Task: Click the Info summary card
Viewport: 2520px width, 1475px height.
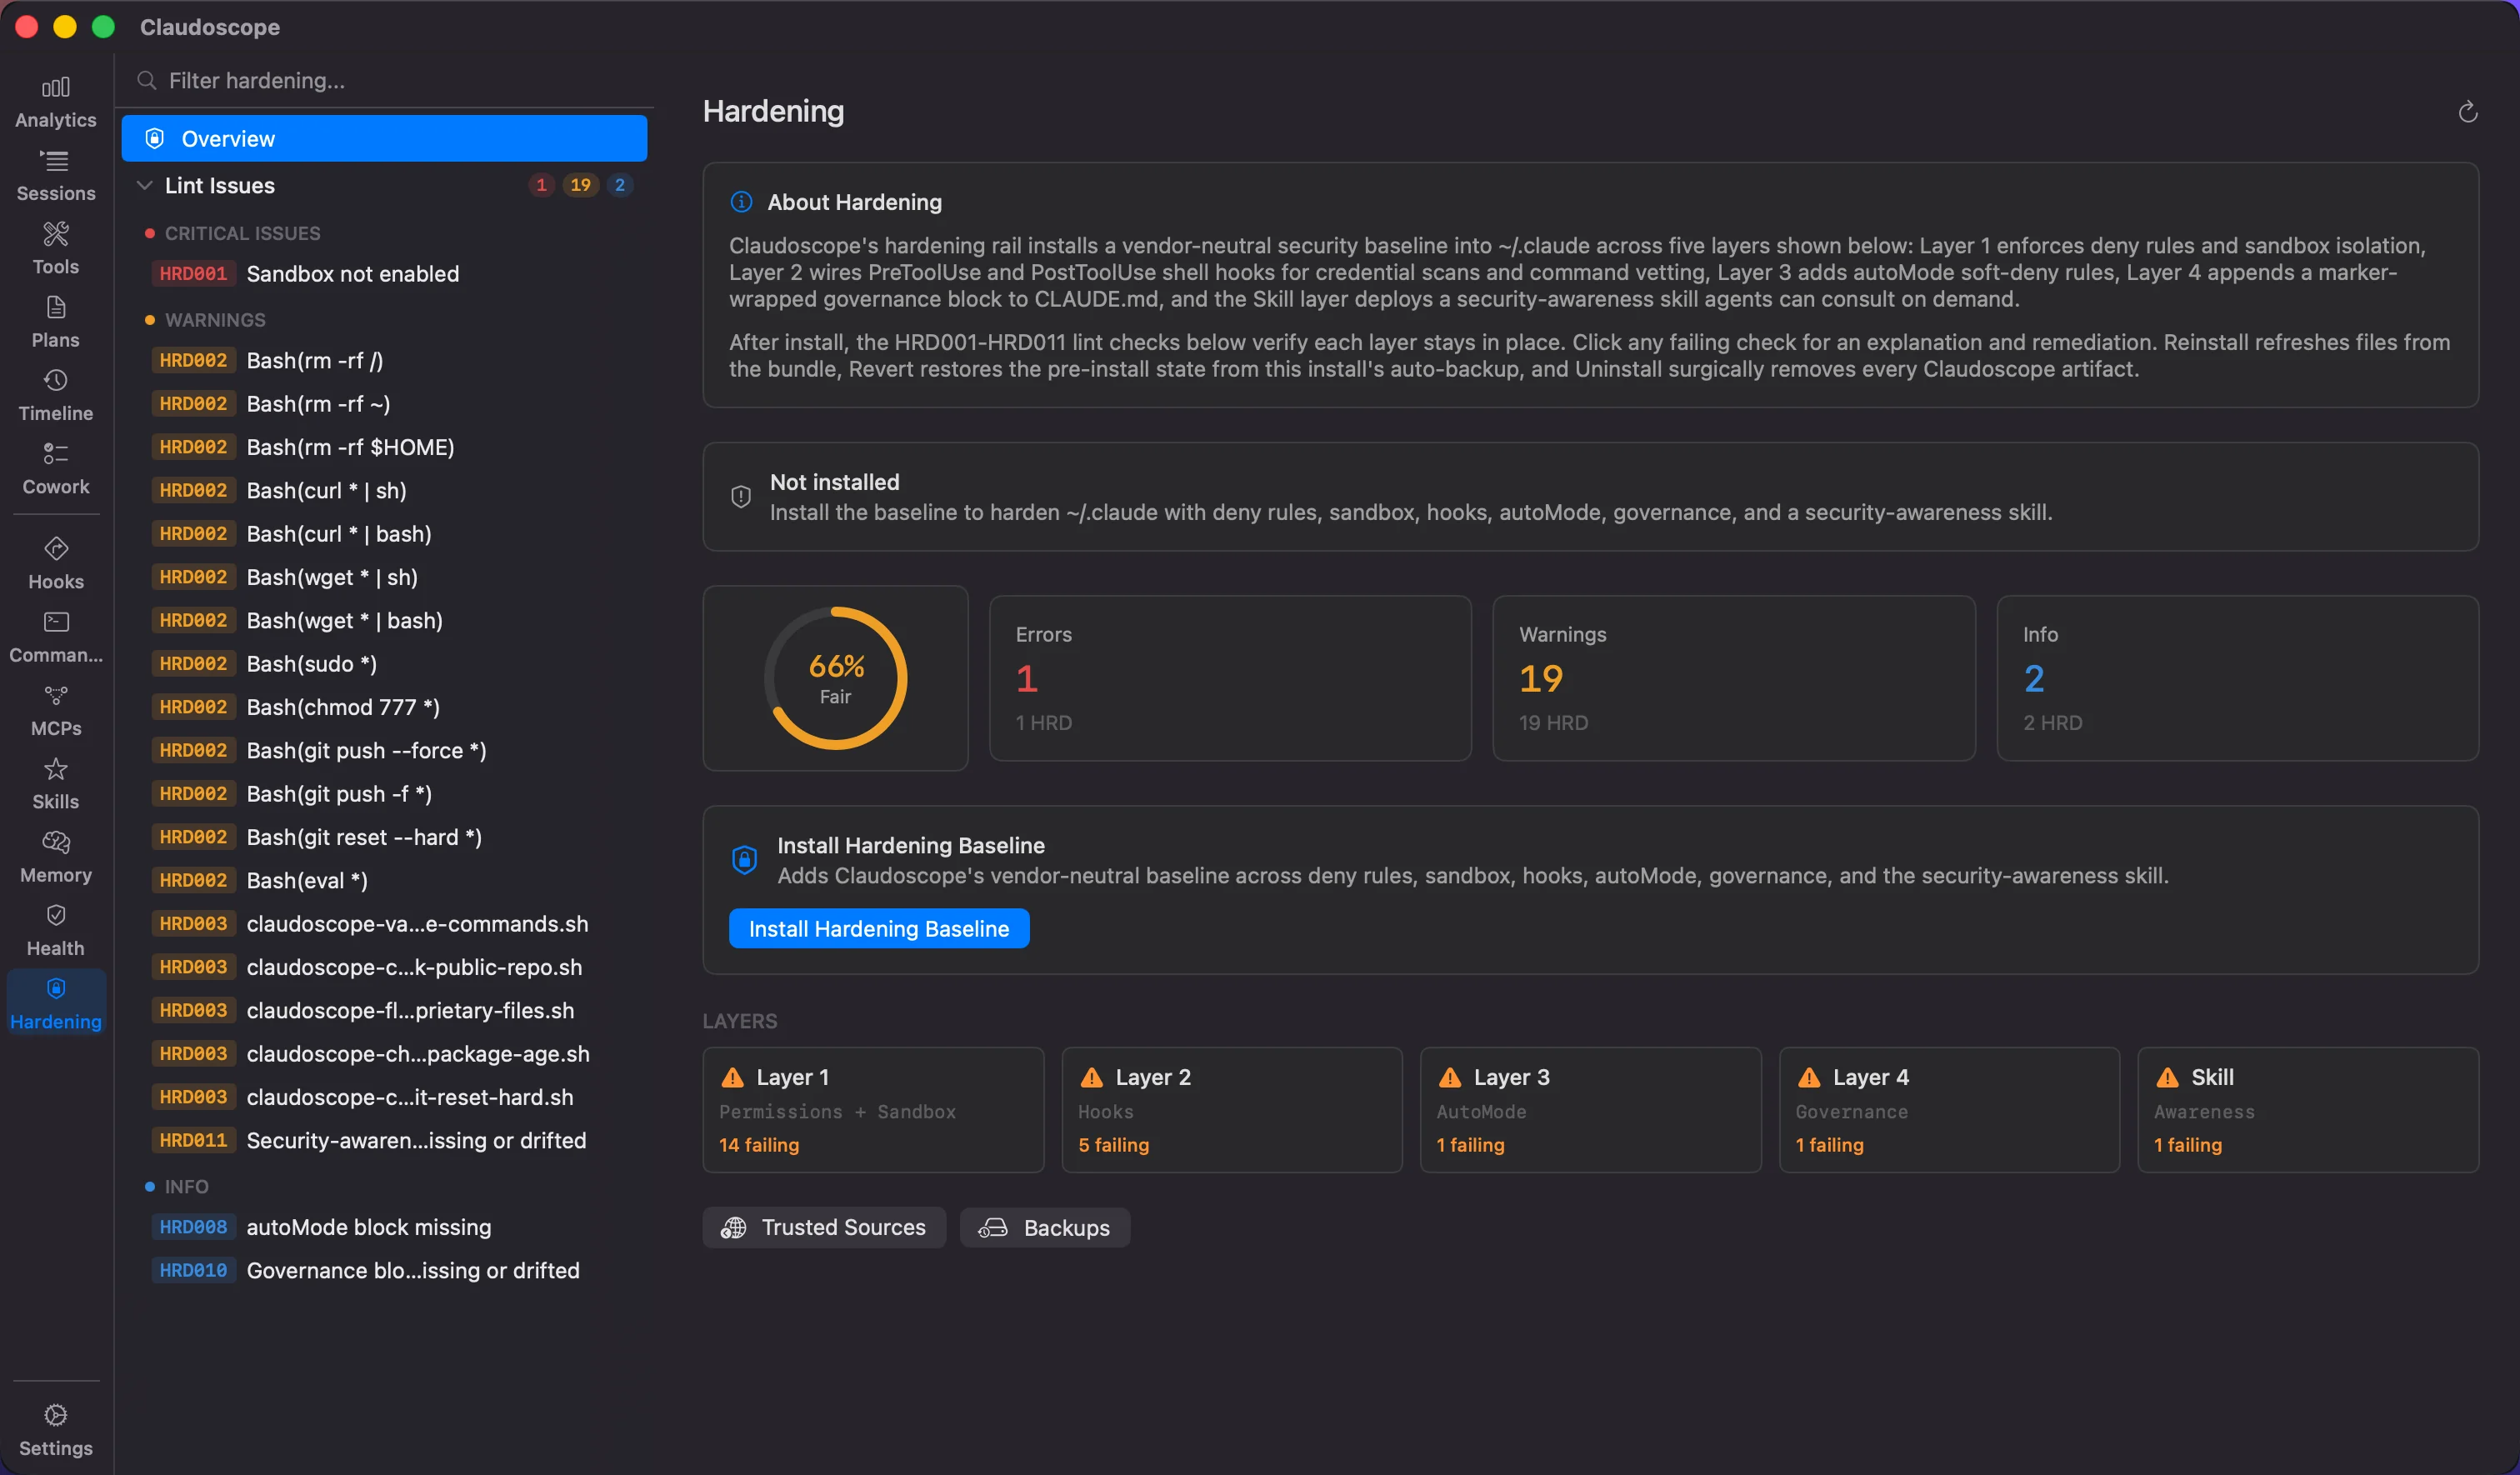Action: 2238,678
